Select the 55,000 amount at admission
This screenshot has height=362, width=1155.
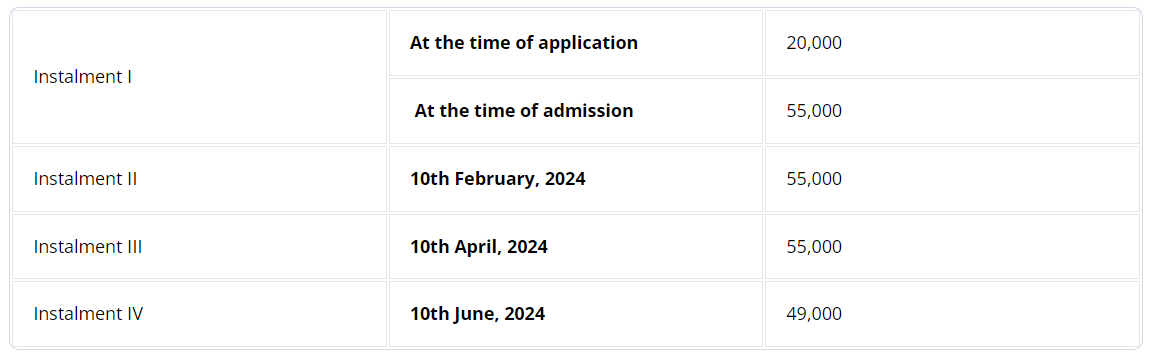(x=952, y=111)
